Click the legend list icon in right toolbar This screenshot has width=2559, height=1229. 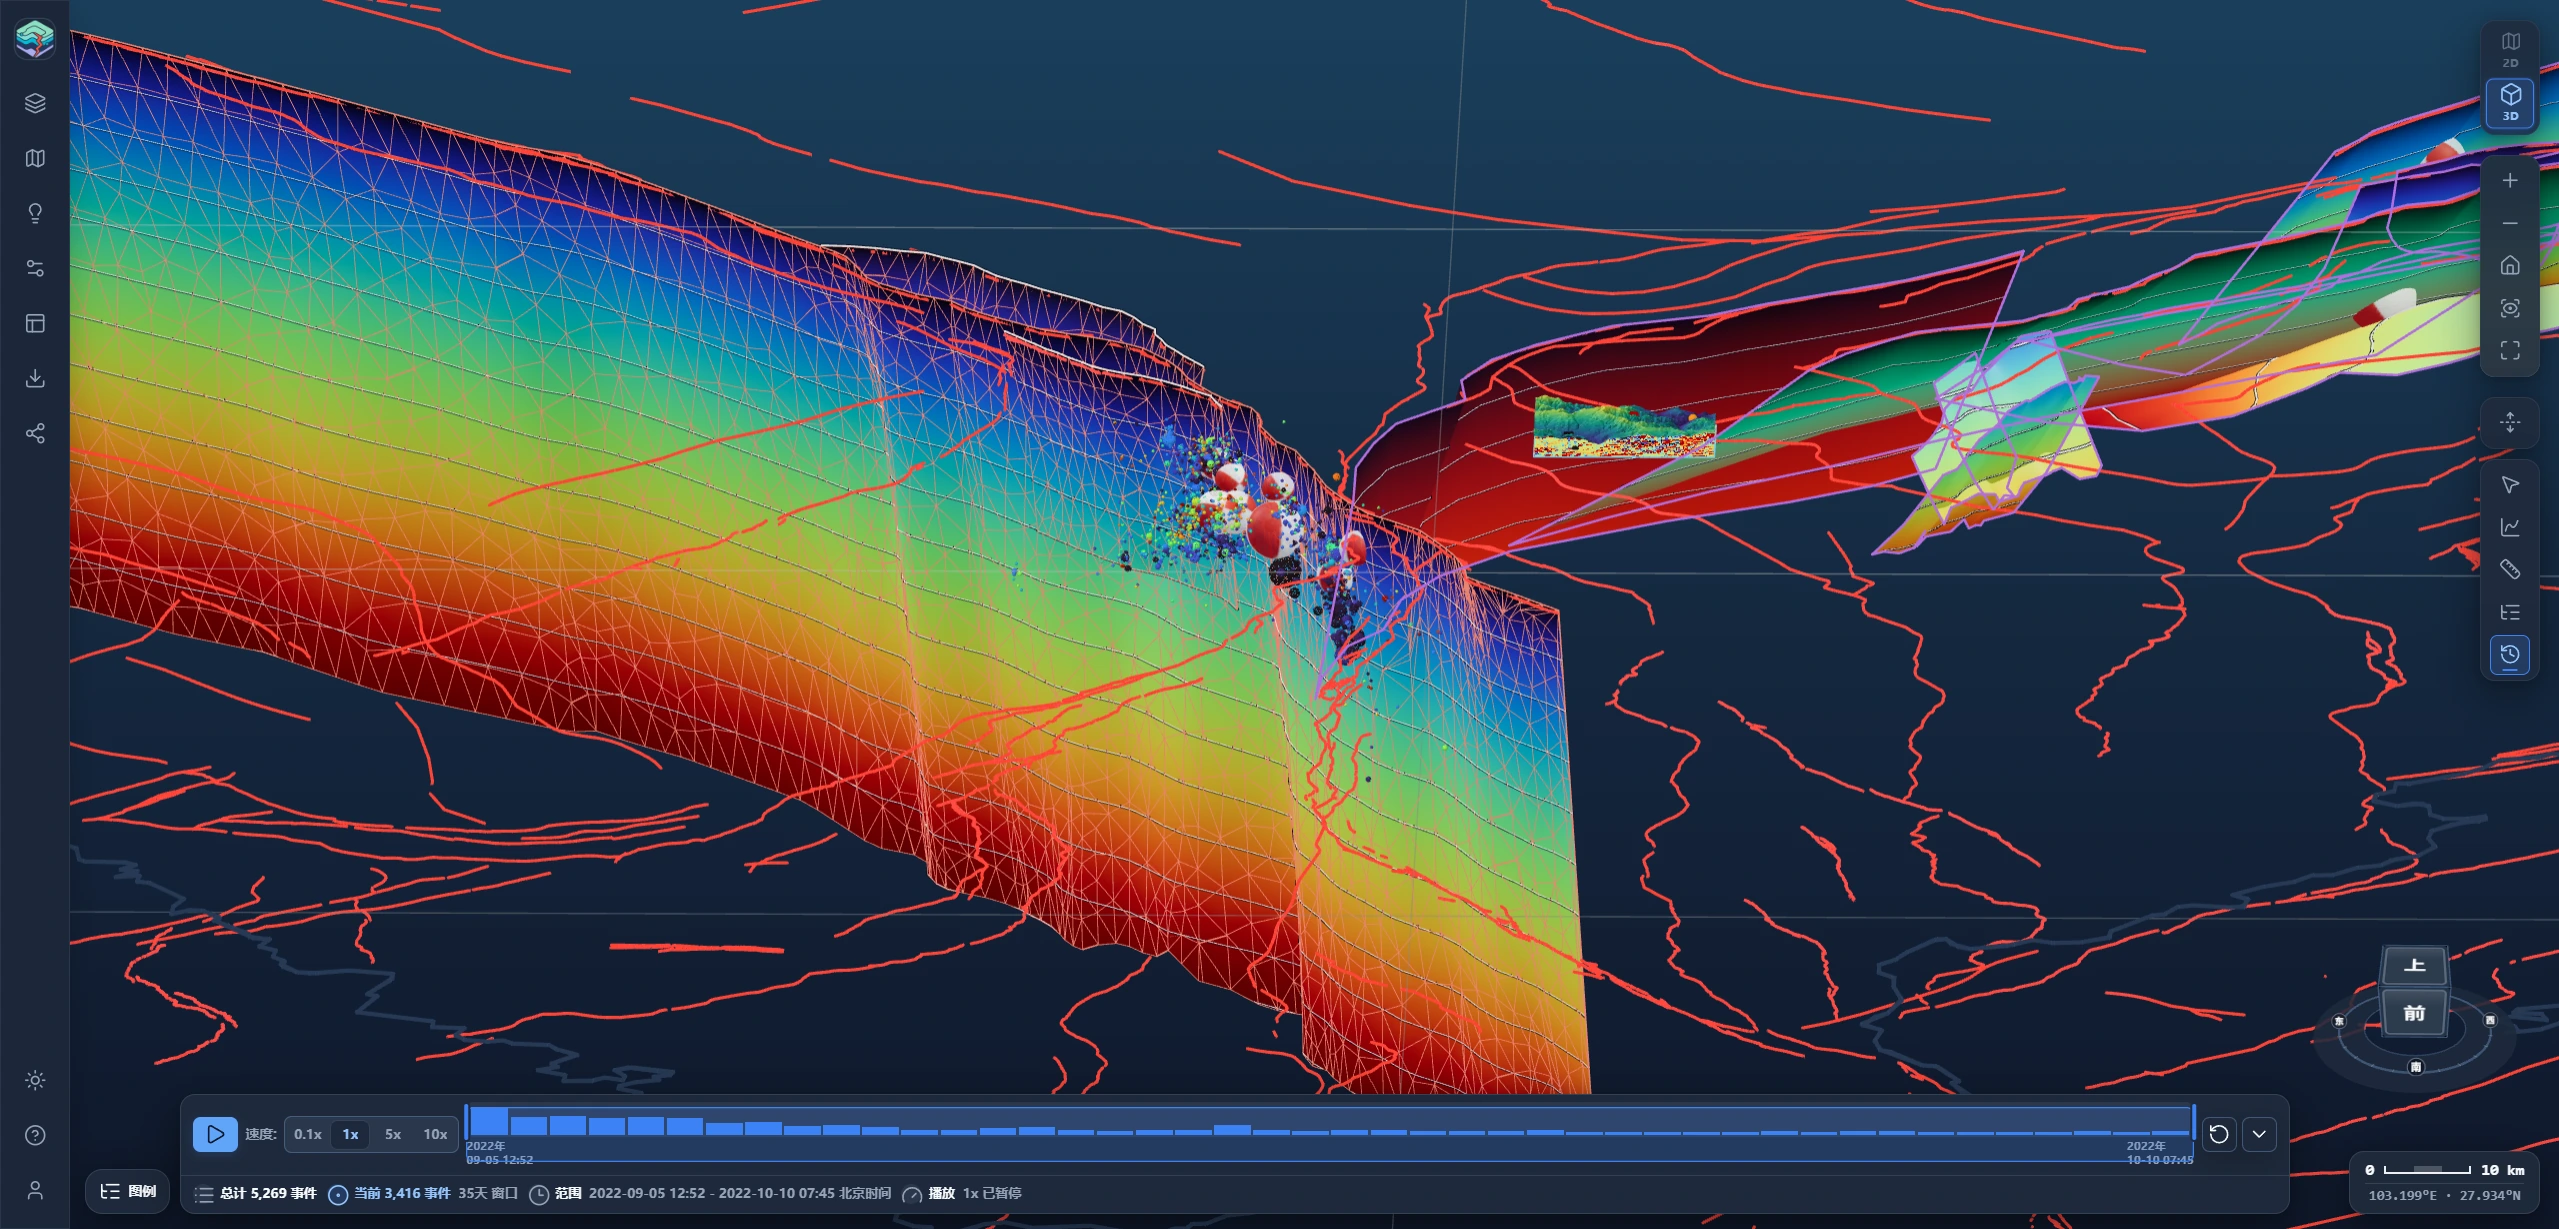coord(2510,612)
